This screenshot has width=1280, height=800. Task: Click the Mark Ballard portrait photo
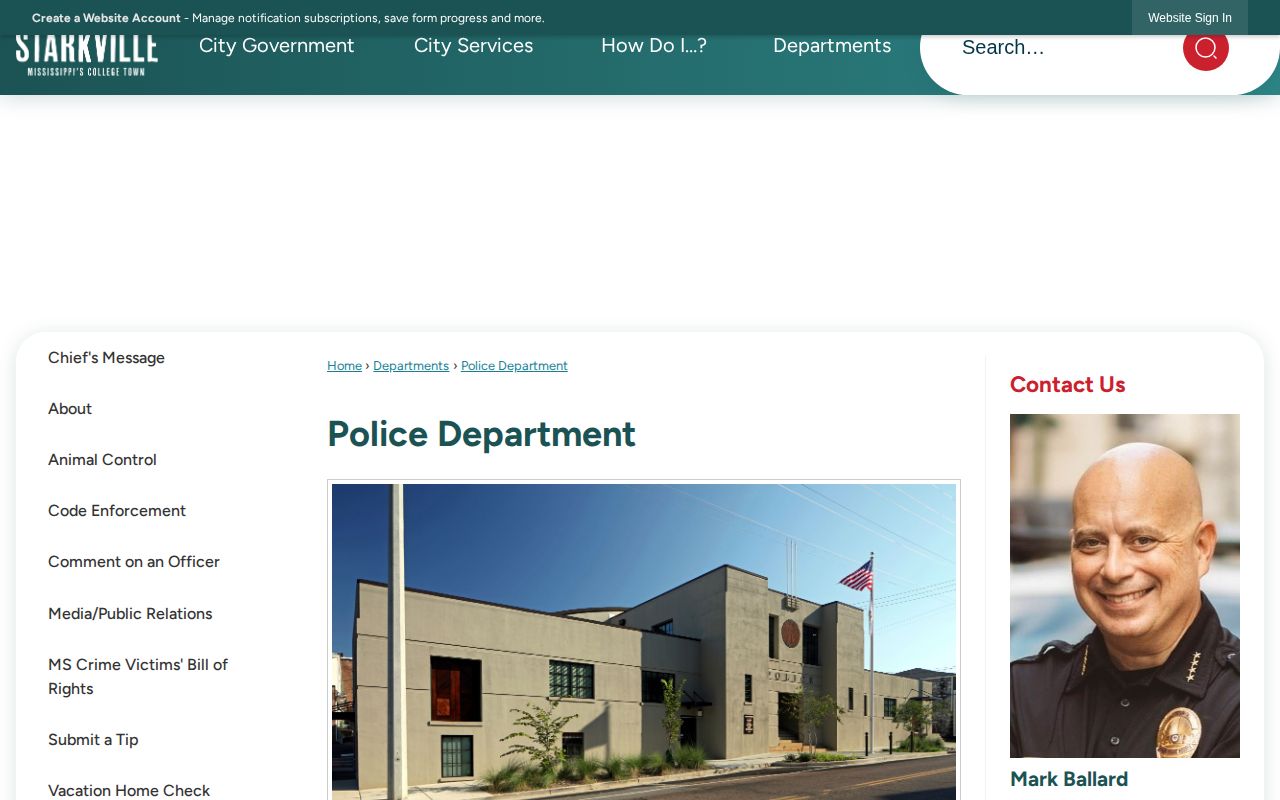(x=1125, y=586)
